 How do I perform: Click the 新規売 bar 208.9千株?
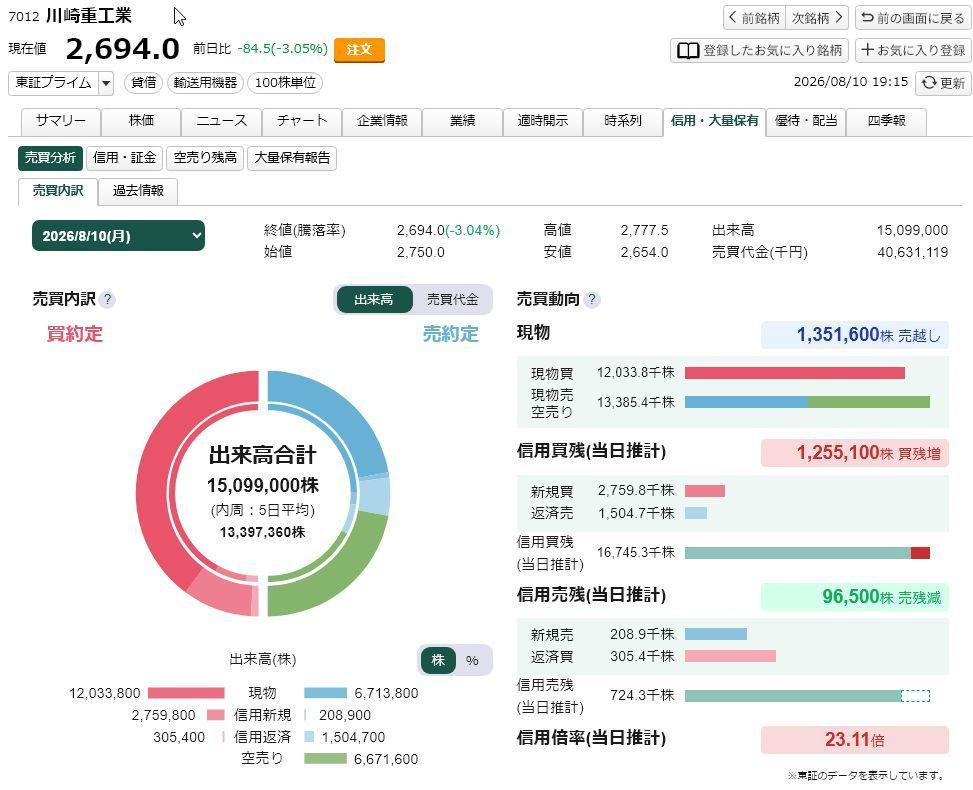pos(715,634)
